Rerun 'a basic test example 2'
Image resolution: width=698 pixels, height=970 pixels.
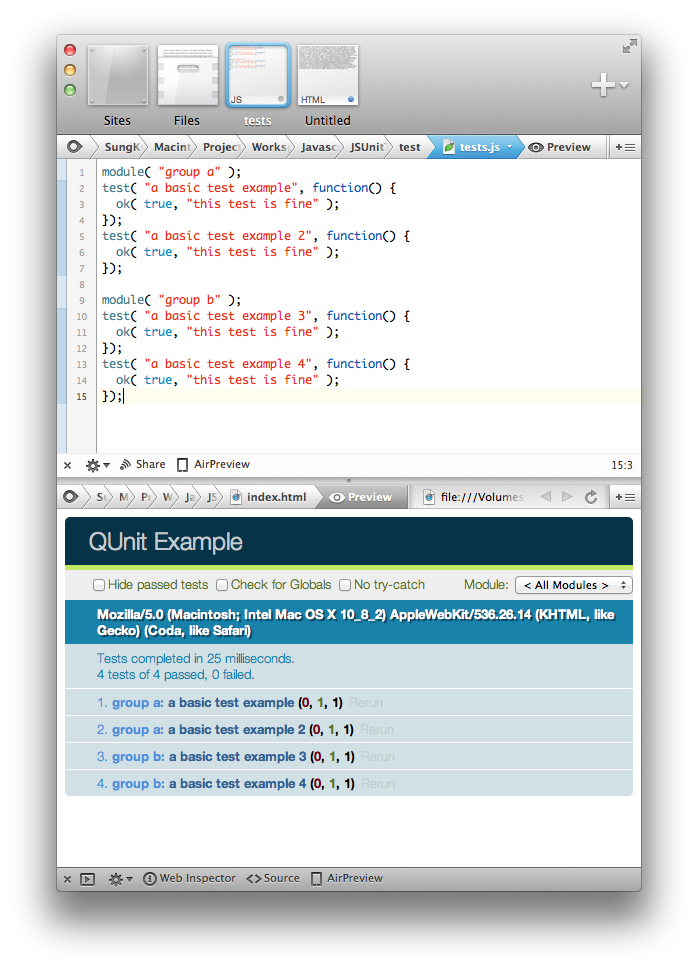(x=377, y=729)
